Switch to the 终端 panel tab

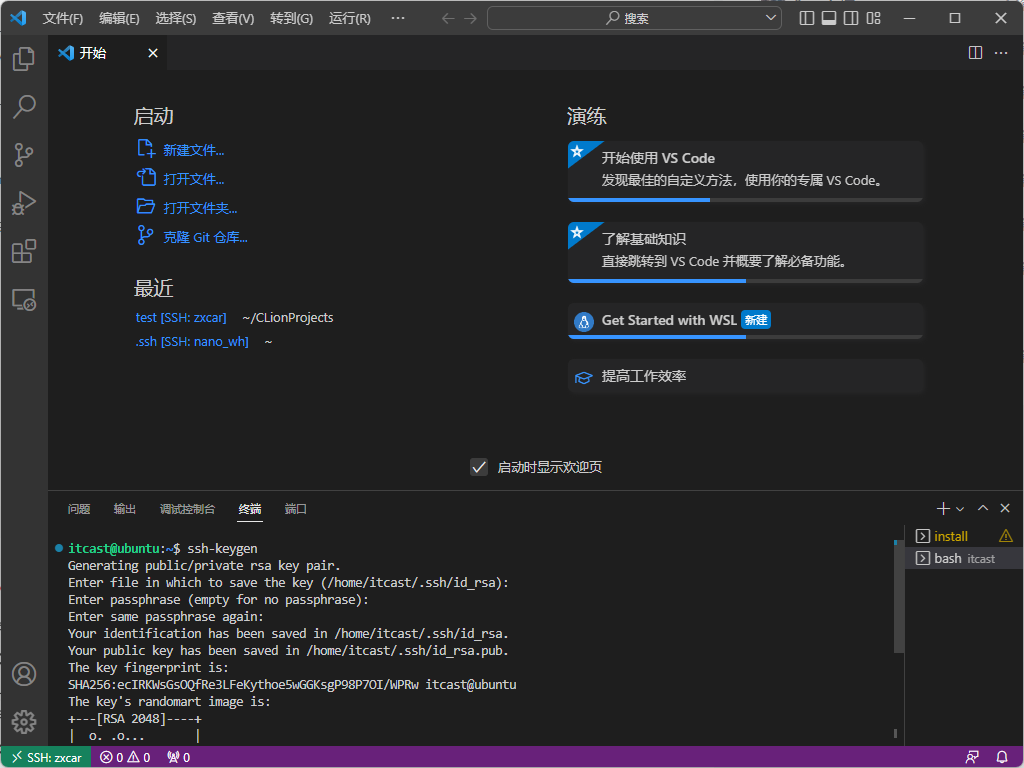[250, 509]
